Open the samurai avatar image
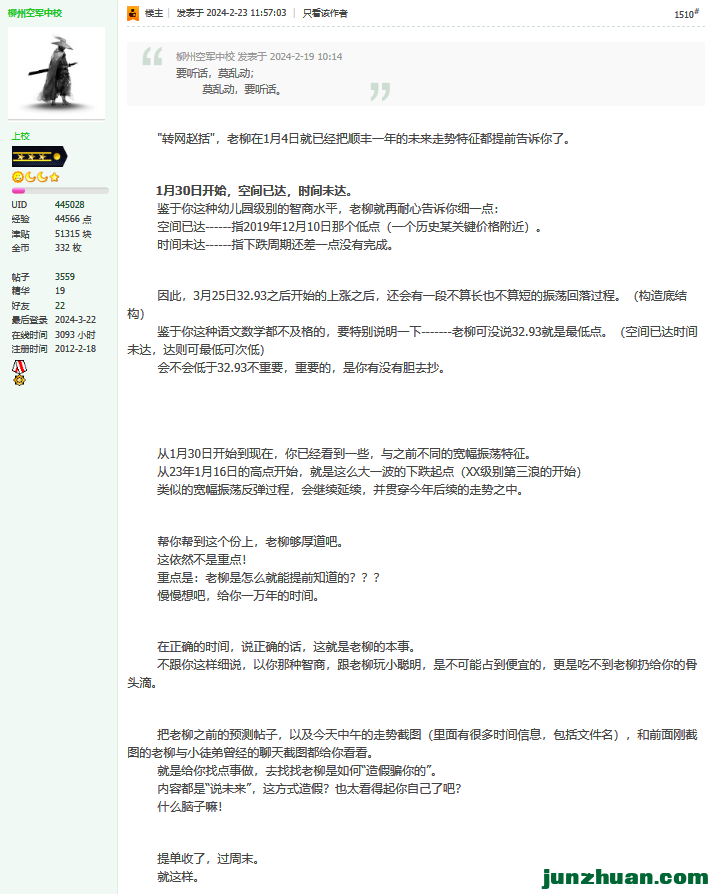The image size is (713, 894). click(56, 70)
